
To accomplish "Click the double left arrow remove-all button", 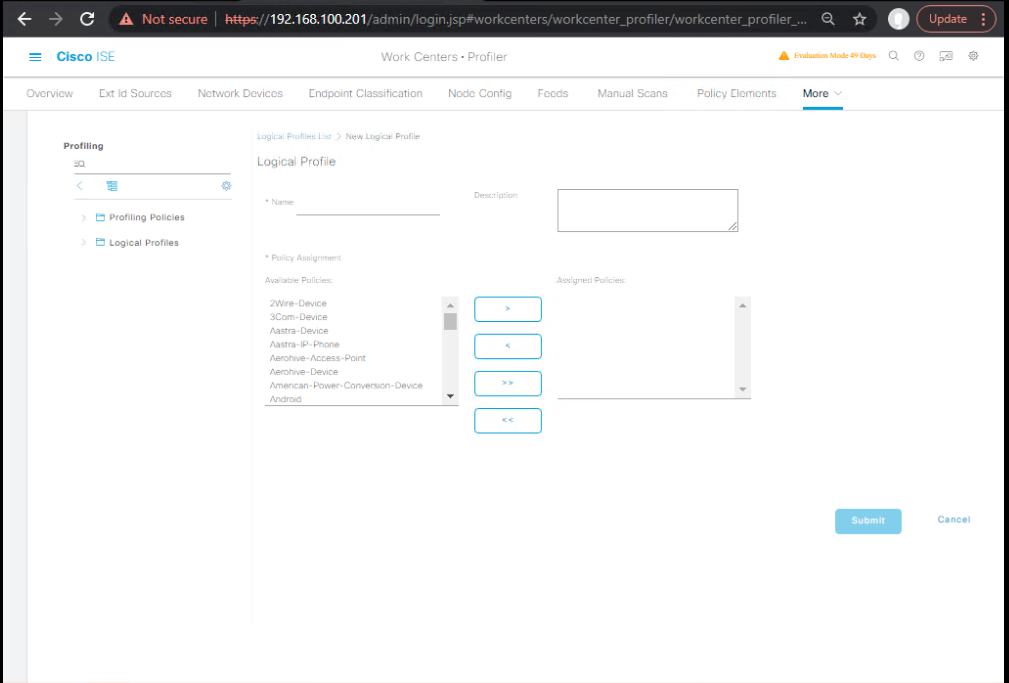I will point(508,421).
